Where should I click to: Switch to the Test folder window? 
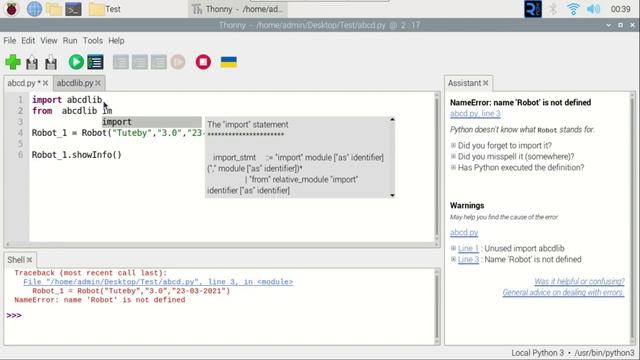click(x=104, y=9)
